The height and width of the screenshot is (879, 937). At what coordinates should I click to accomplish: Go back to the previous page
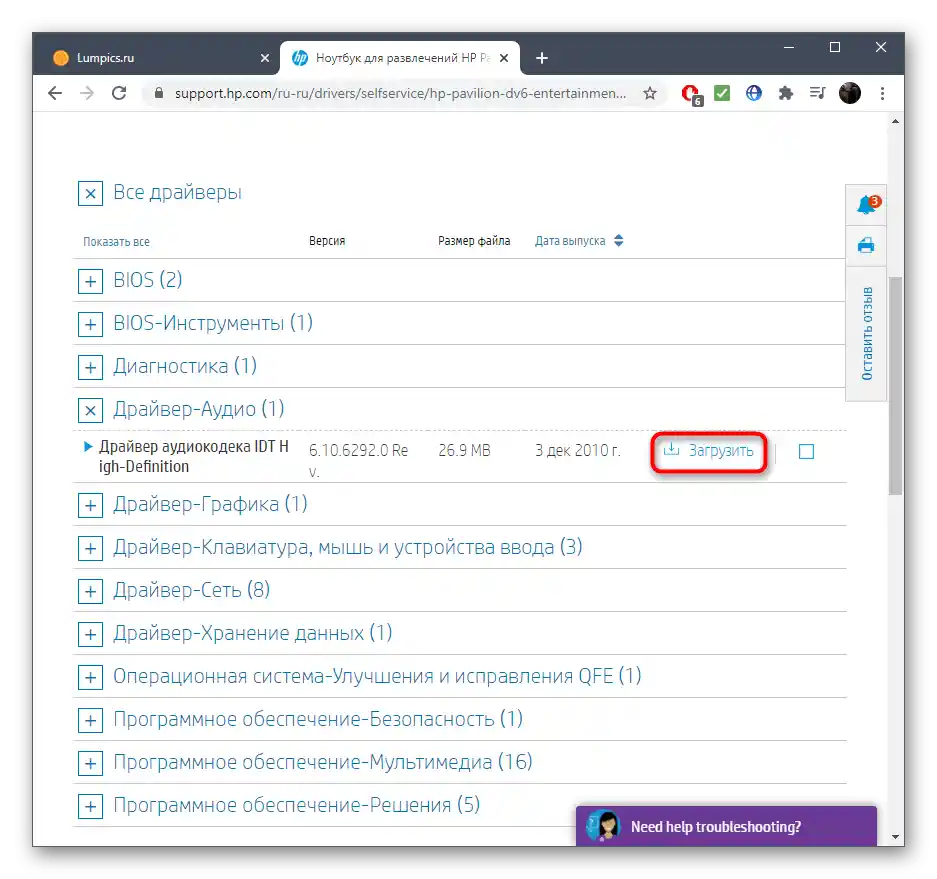coord(55,93)
